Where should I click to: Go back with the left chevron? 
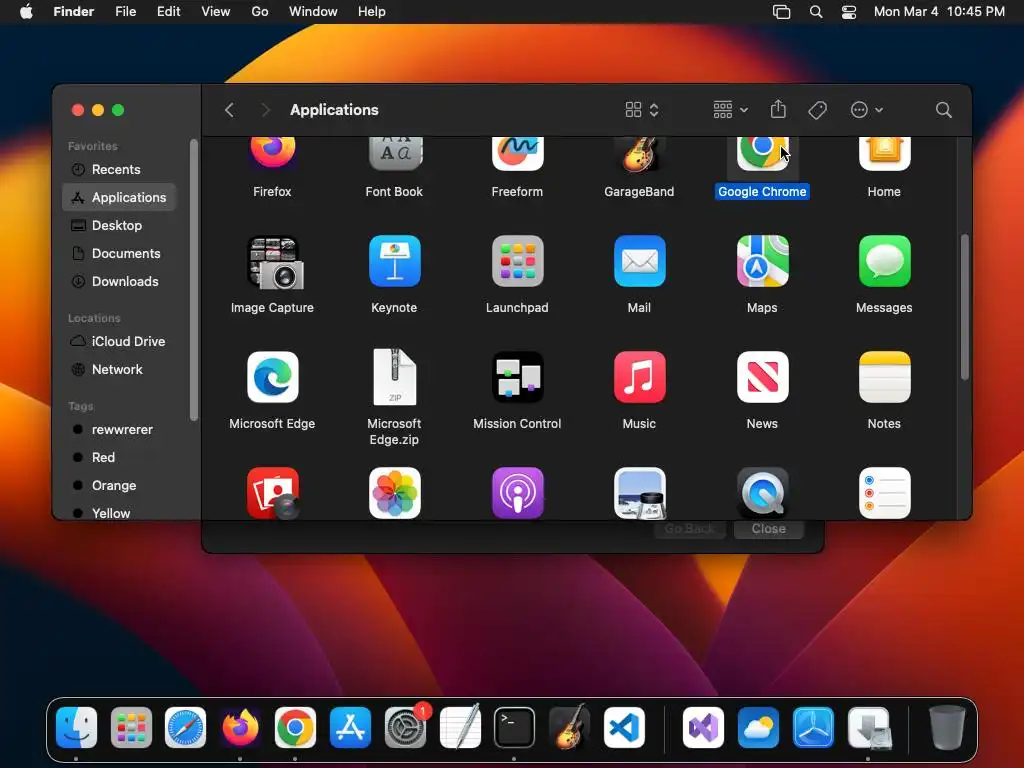[x=229, y=110]
